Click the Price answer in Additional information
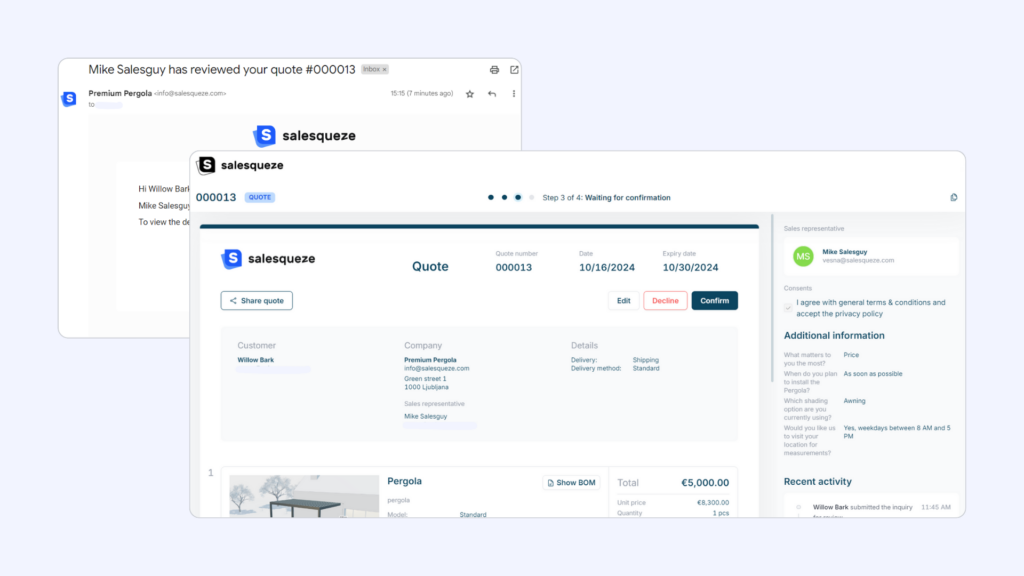Image resolution: width=1024 pixels, height=576 pixels. pyautogui.click(x=851, y=355)
